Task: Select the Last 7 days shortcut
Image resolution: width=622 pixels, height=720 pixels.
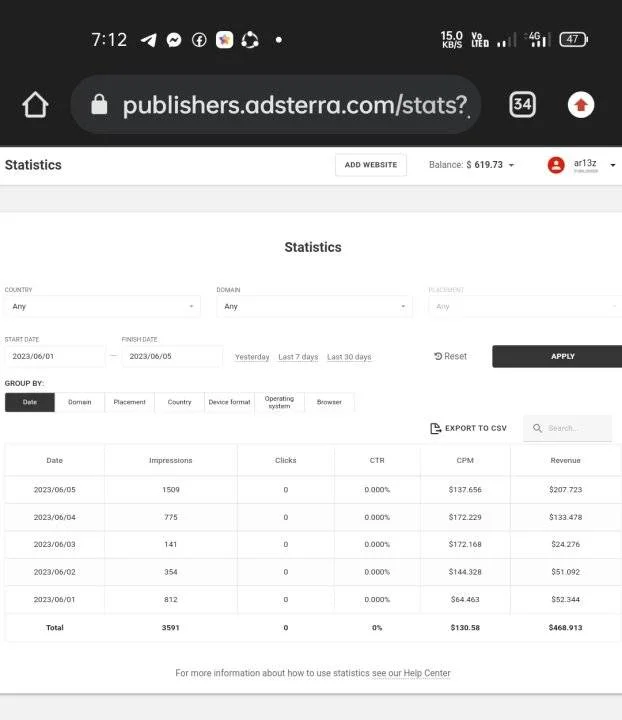Action: coord(298,357)
